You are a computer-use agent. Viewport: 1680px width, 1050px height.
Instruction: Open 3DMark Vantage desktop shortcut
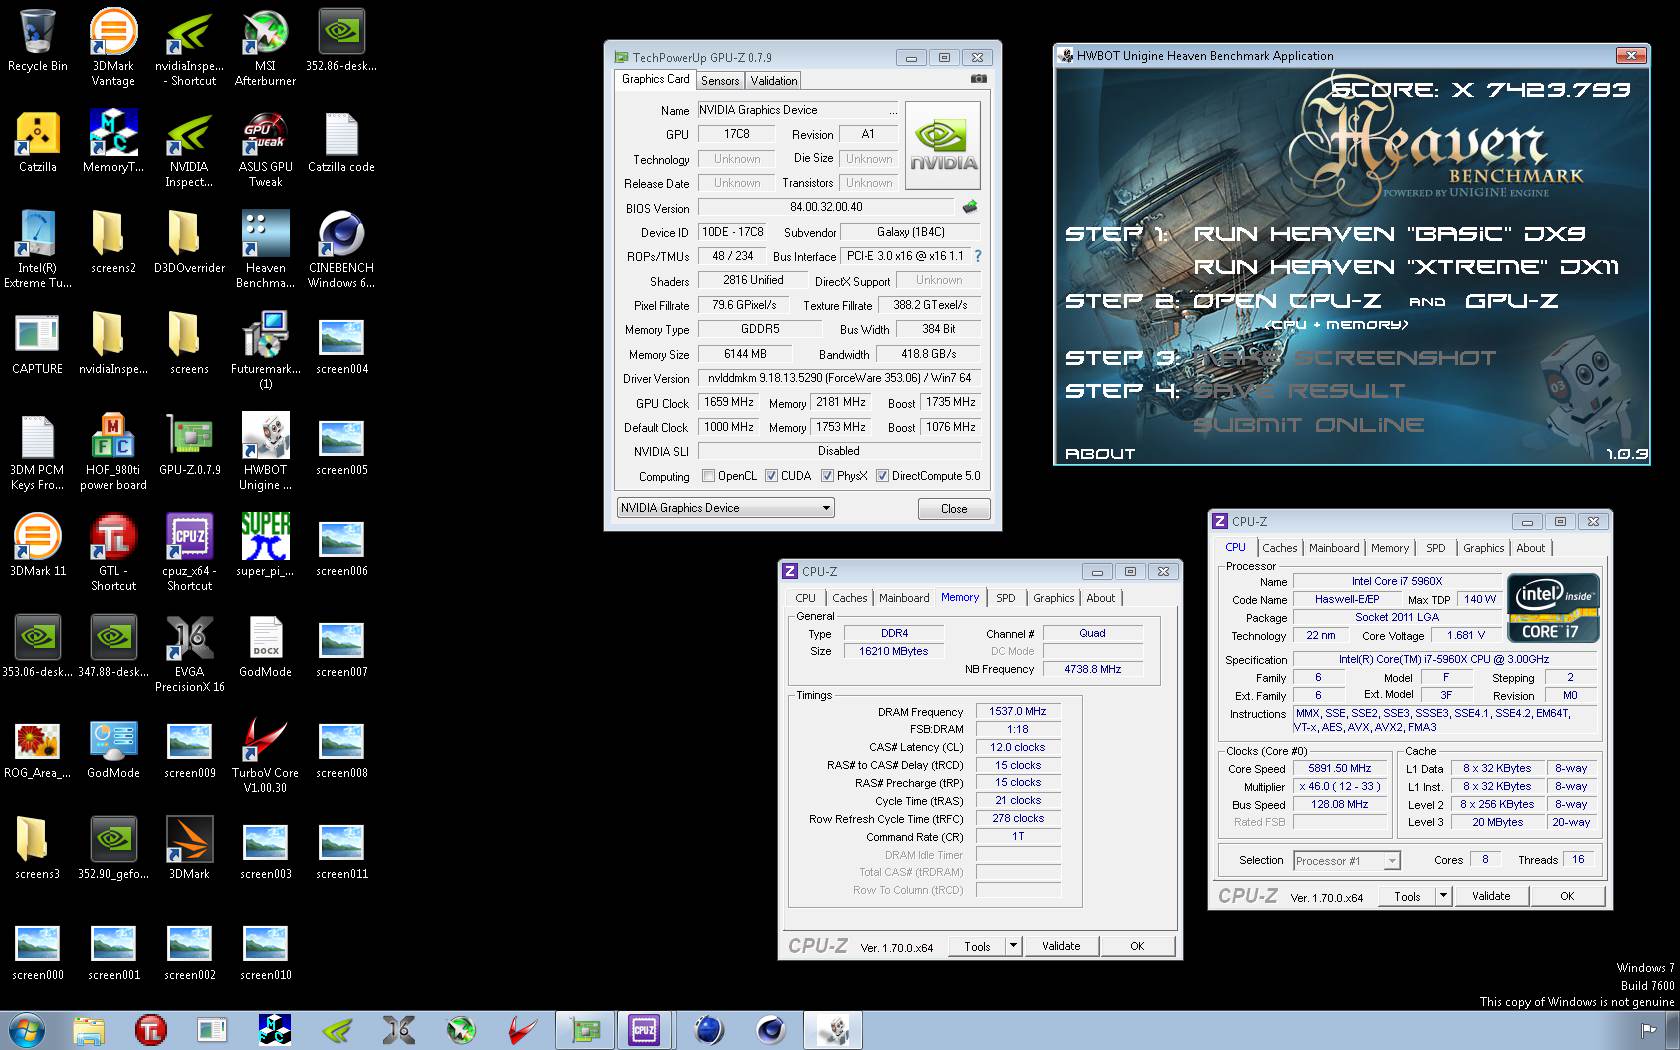[113, 47]
